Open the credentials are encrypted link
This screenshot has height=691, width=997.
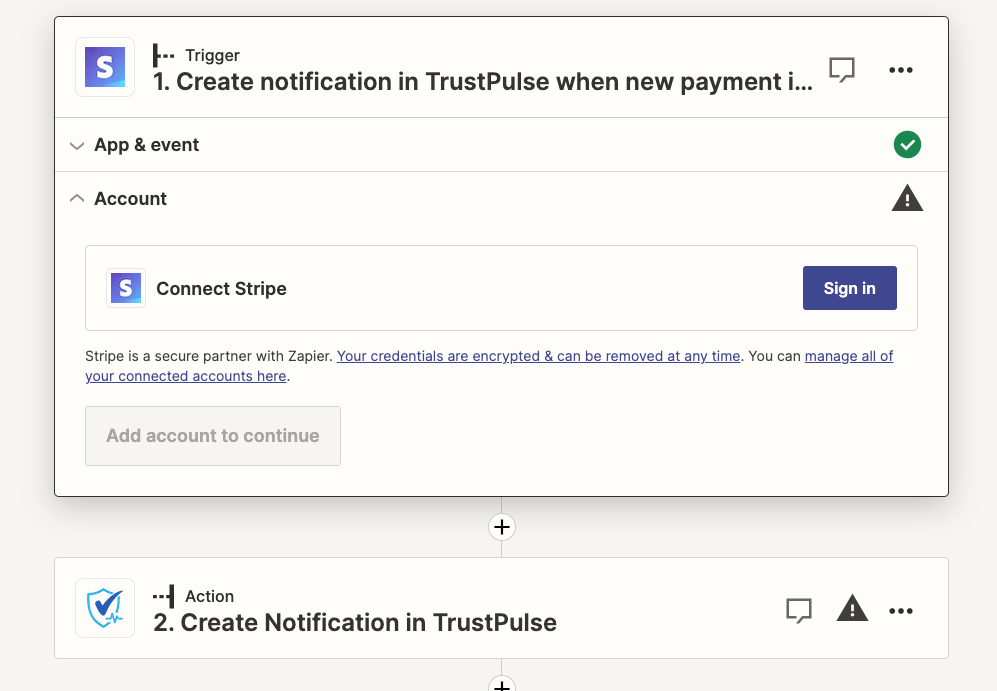tap(538, 356)
